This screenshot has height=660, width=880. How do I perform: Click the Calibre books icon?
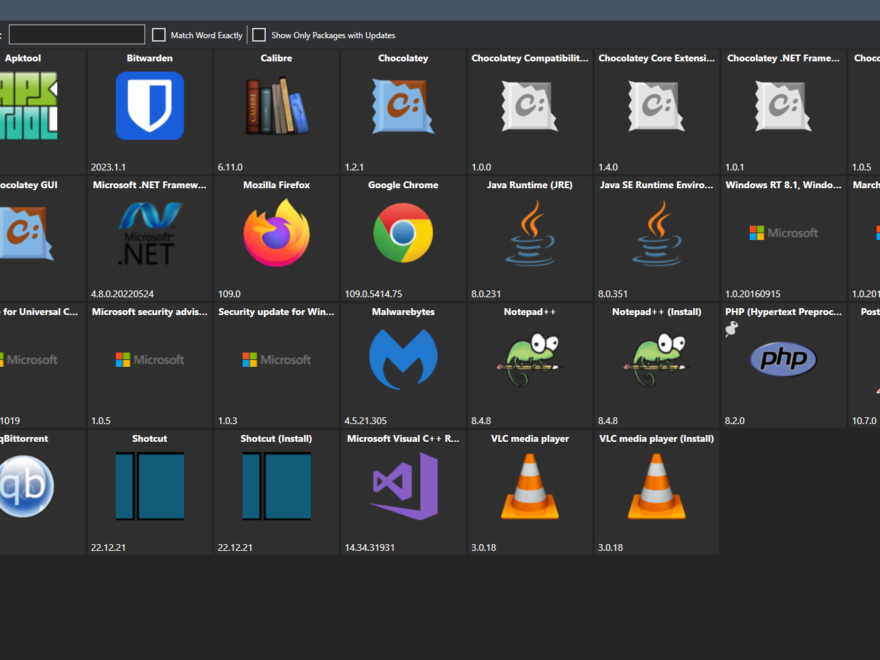[276, 106]
